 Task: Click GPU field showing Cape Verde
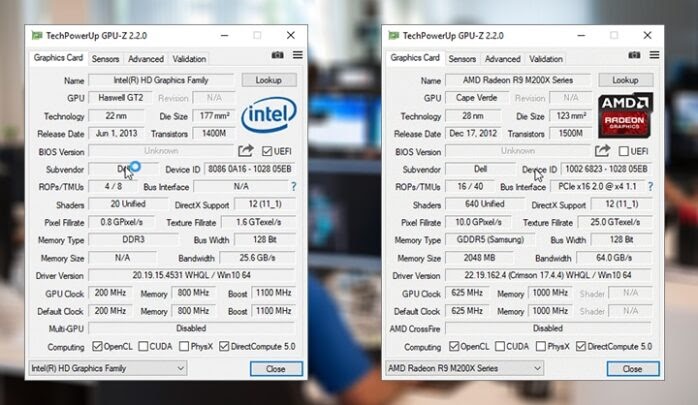coord(477,98)
